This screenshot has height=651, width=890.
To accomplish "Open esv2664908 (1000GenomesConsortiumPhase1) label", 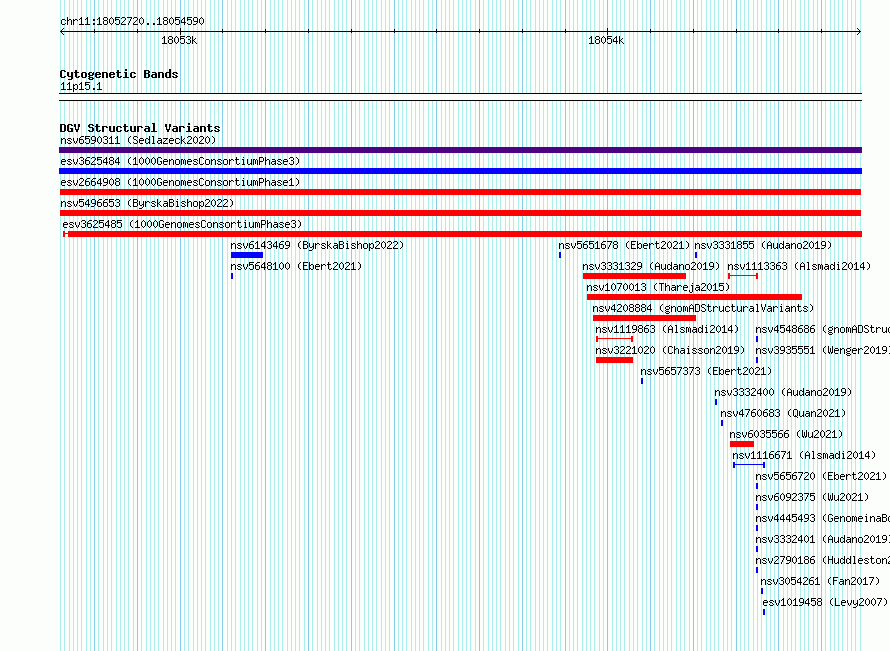I will (x=180, y=182).
